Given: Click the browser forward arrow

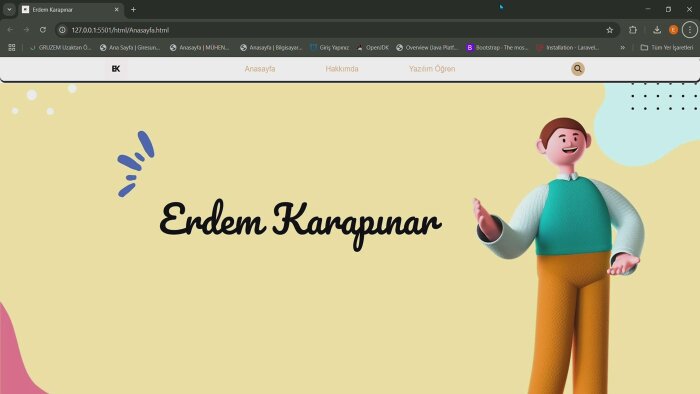Looking at the screenshot, I should [26, 30].
